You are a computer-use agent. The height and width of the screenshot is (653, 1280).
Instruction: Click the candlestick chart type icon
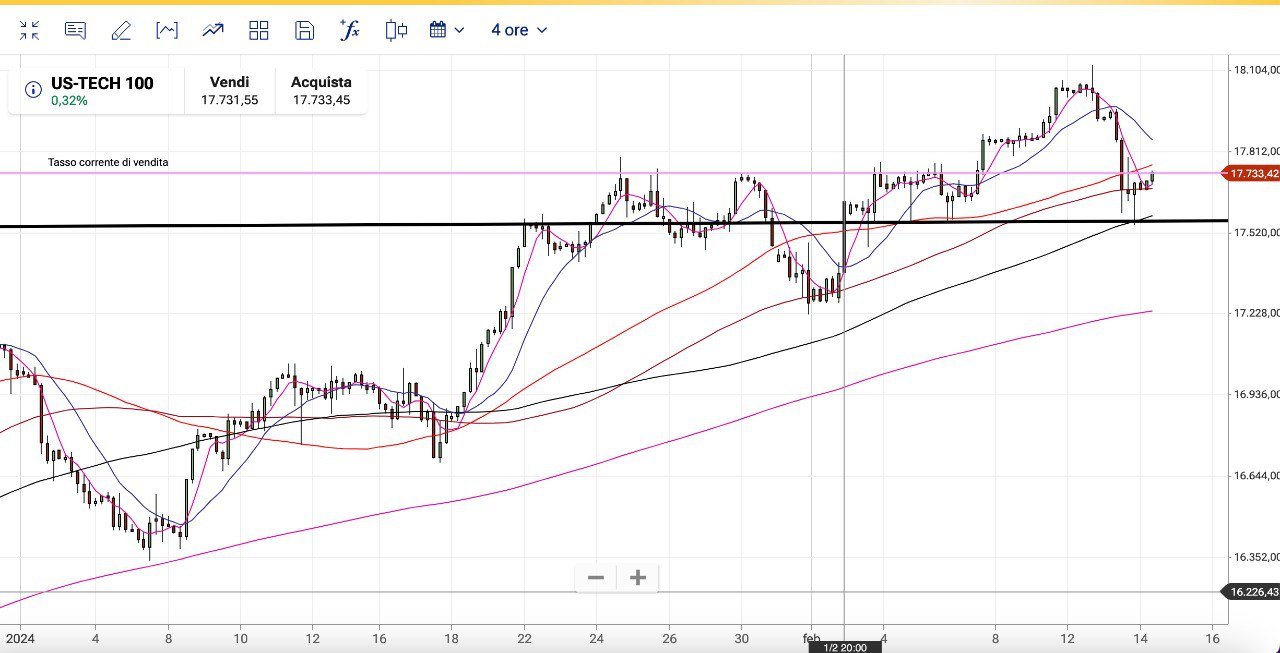click(x=396, y=30)
